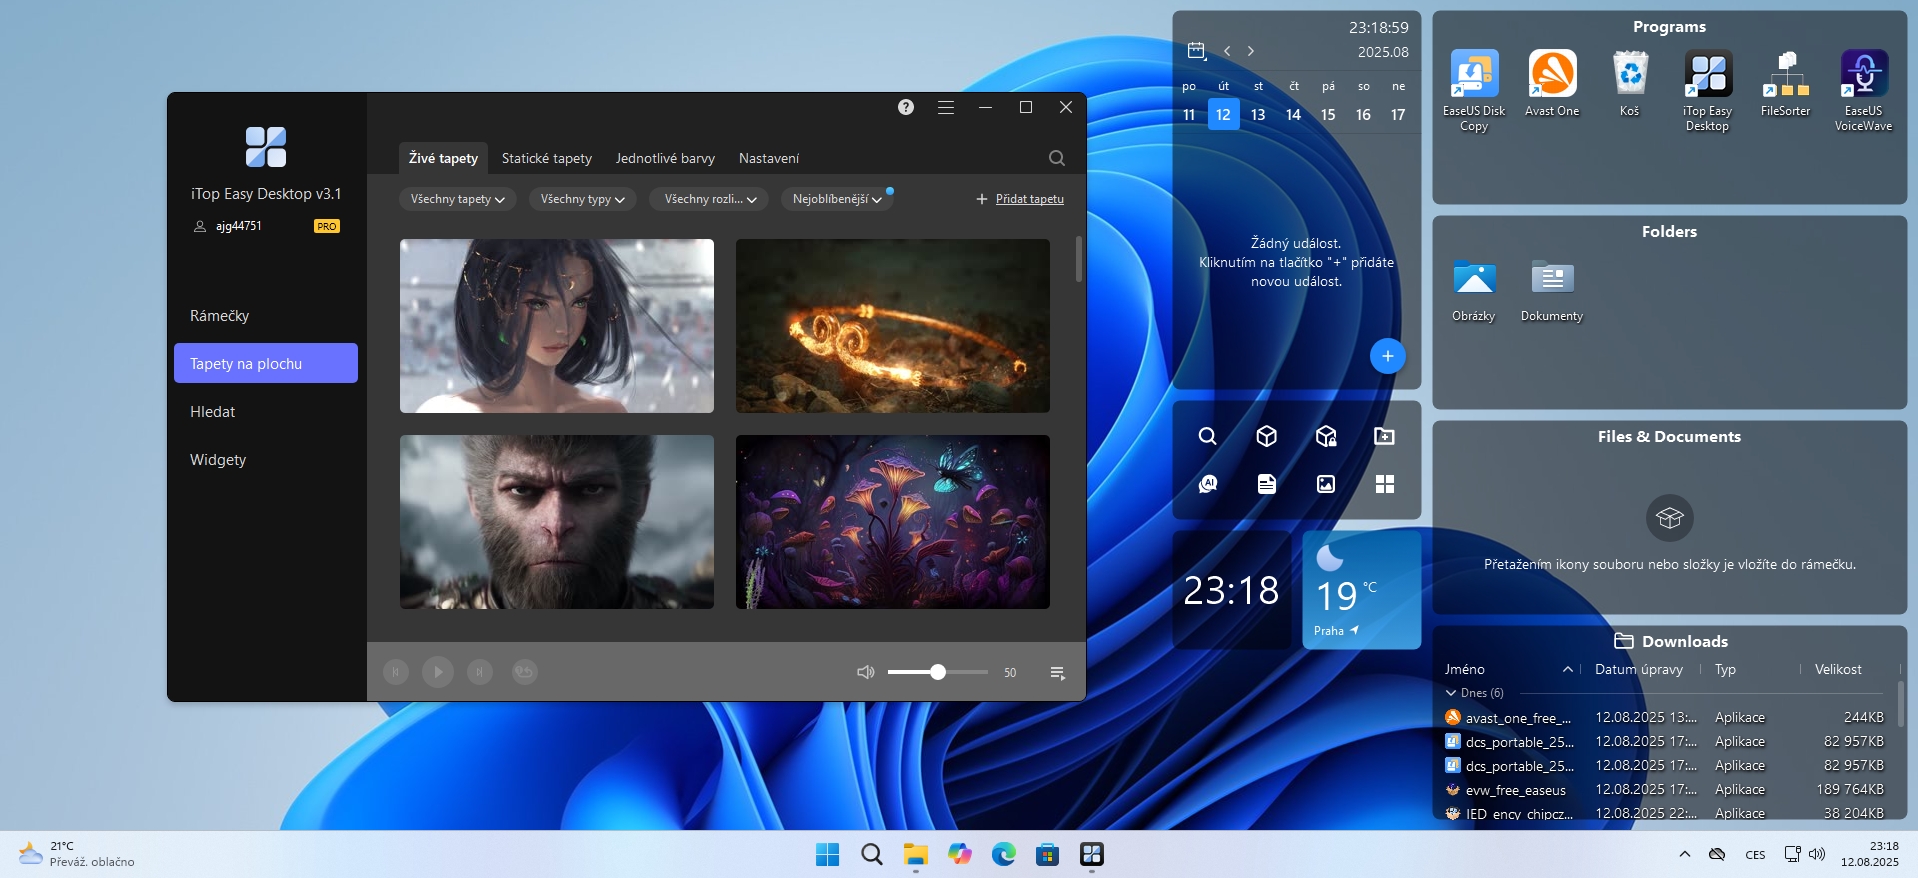Switch to Jednotlivé barvy tab

pos(665,158)
